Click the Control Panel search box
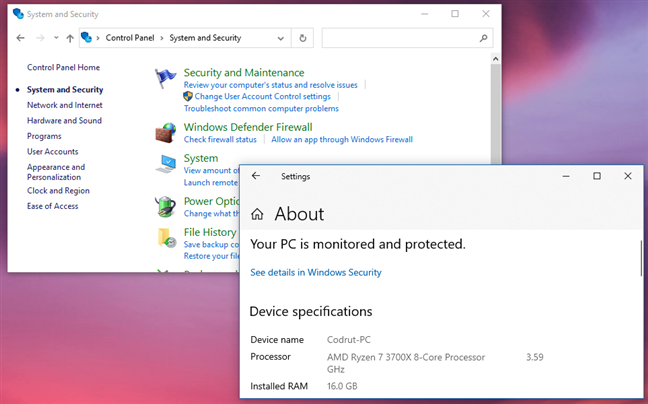 tap(407, 38)
